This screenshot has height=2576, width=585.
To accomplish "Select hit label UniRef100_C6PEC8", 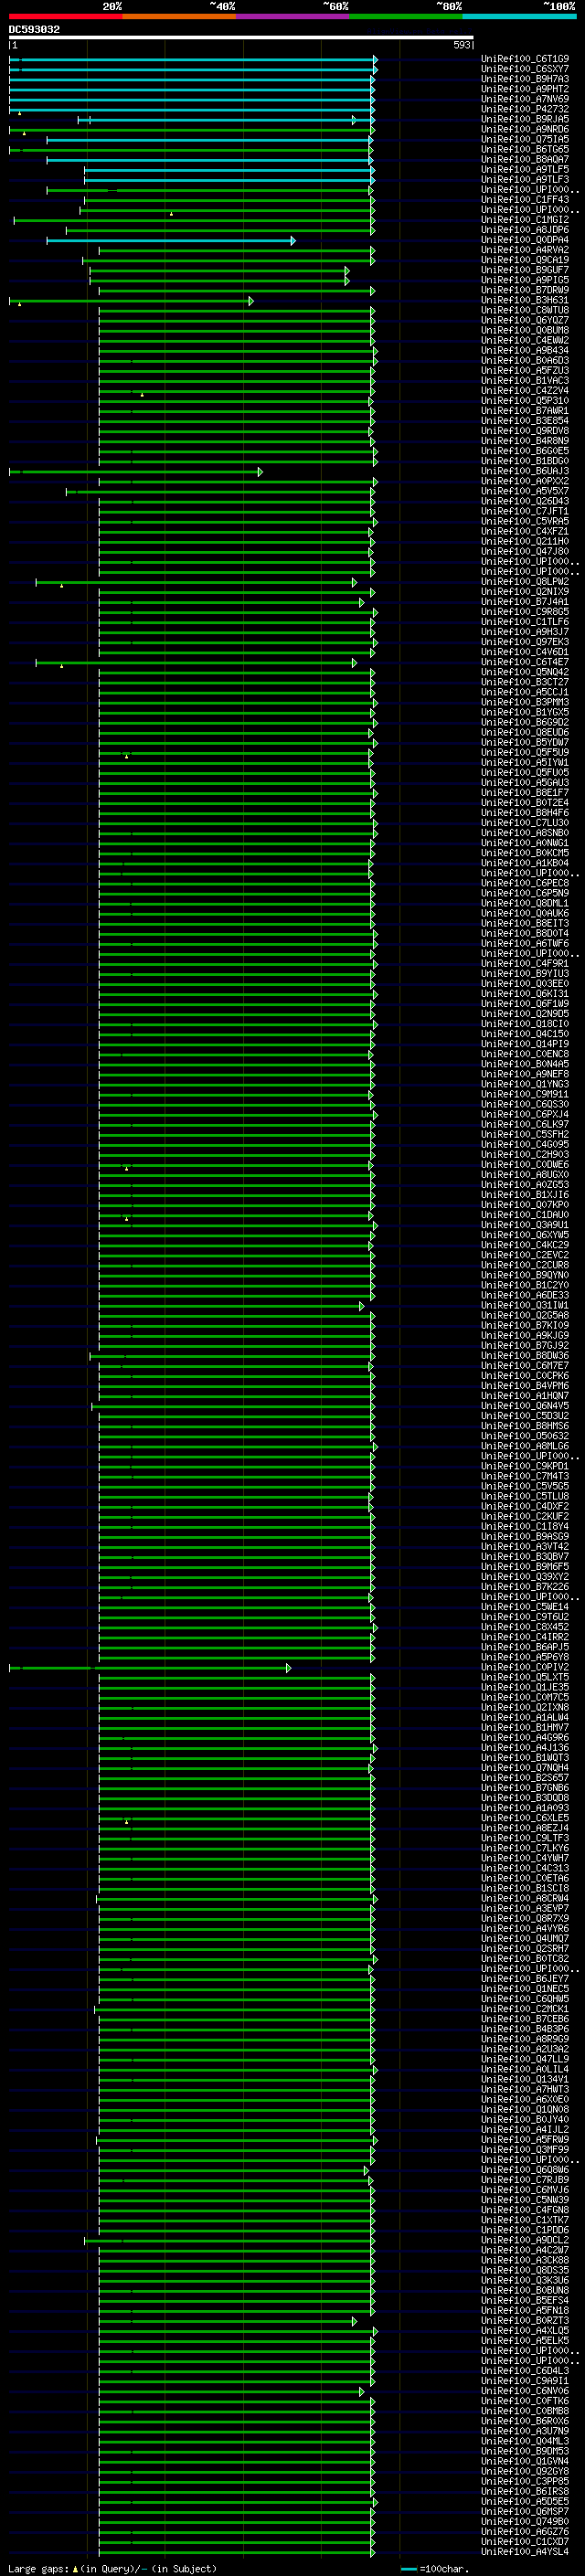I will (x=524, y=884).
